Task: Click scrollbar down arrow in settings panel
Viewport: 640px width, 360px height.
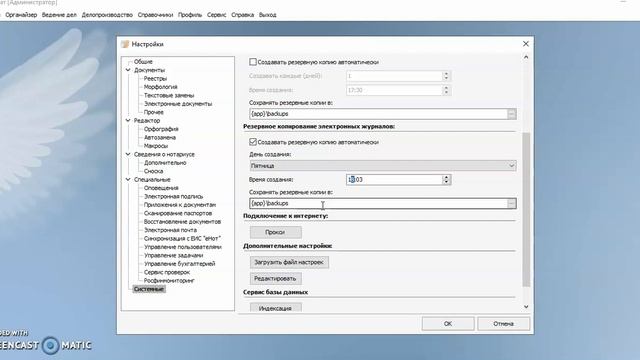Action: pos(526,307)
